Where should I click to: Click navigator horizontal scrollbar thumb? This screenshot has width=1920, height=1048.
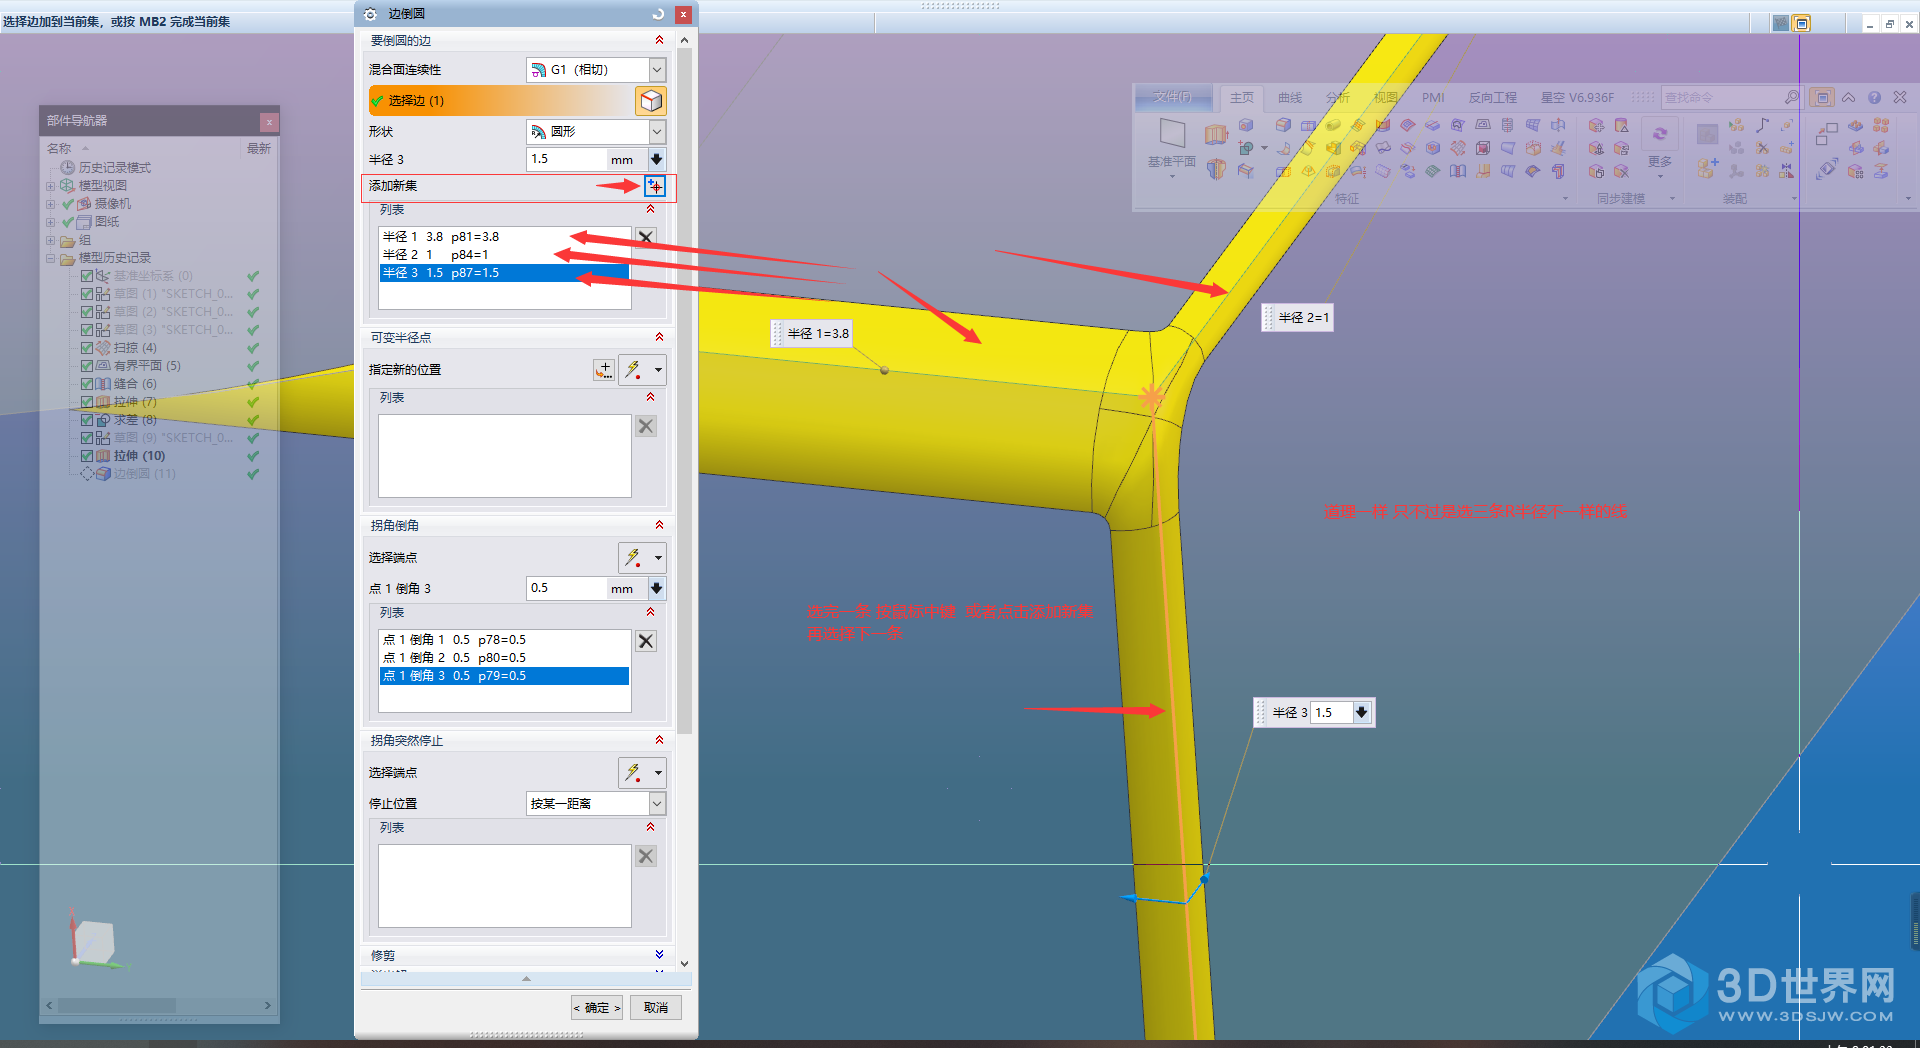click(117, 1005)
